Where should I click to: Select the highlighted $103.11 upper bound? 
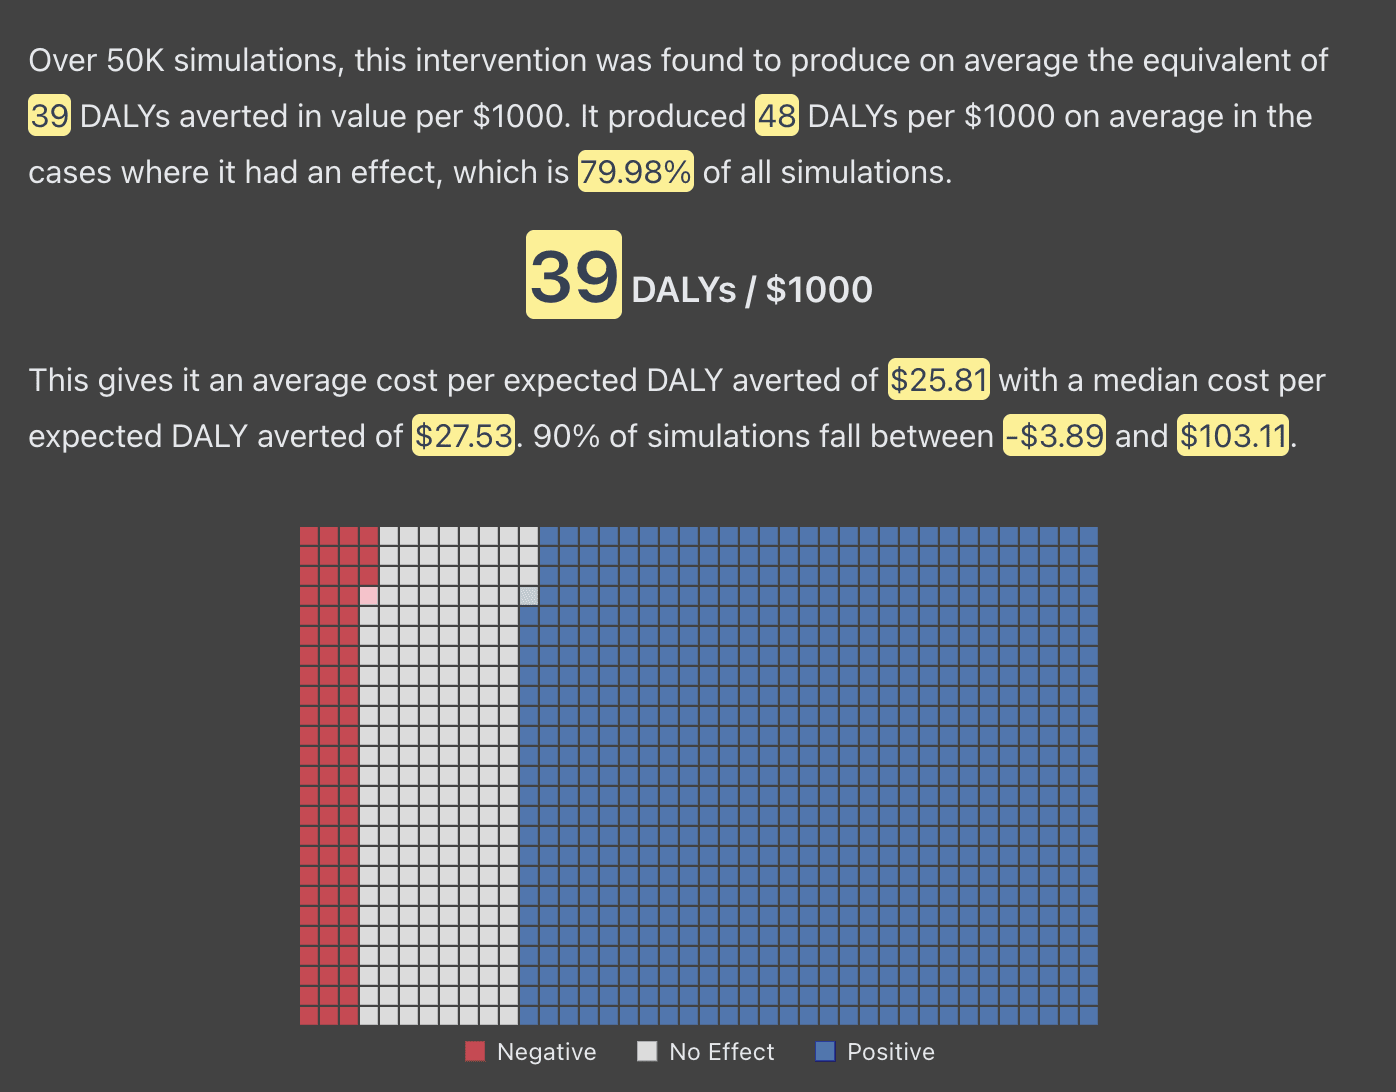point(1233,436)
